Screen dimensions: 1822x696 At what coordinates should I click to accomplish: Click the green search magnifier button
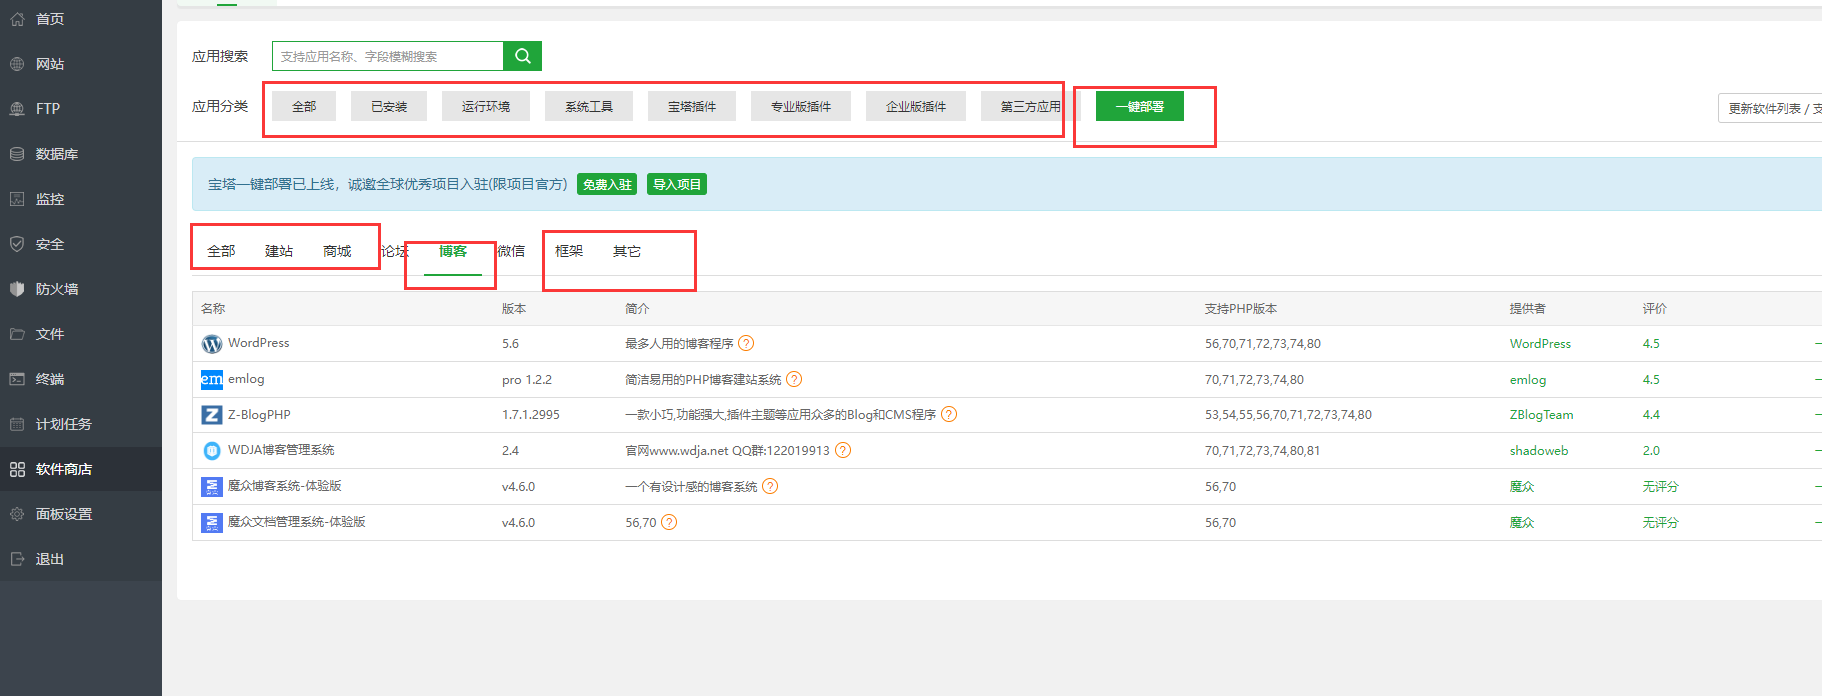pos(522,56)
